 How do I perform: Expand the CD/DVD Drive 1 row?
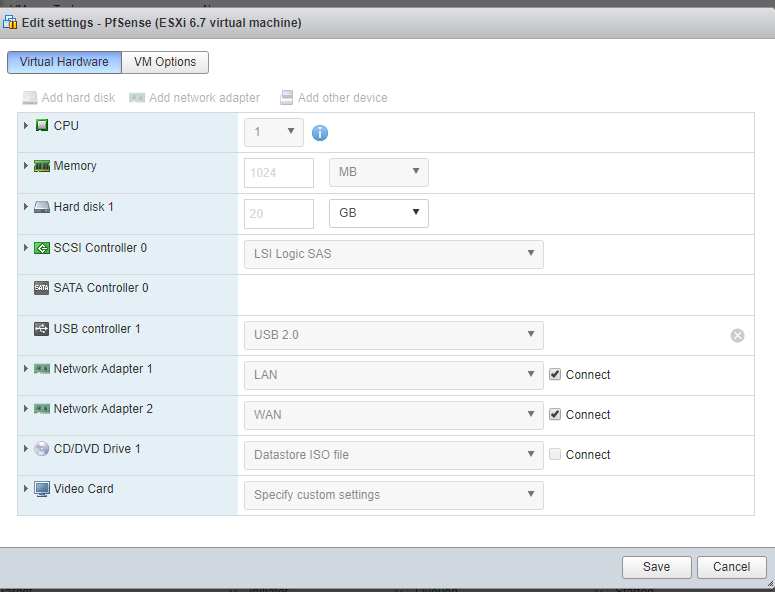click(26, 449)
